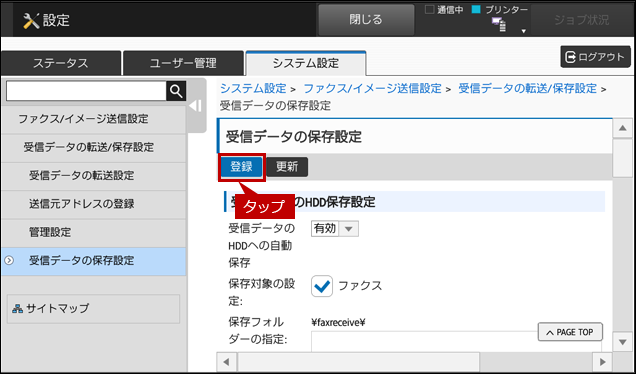Click the side menu search field
The image size is (636, 374).
[x=86, y=91]
